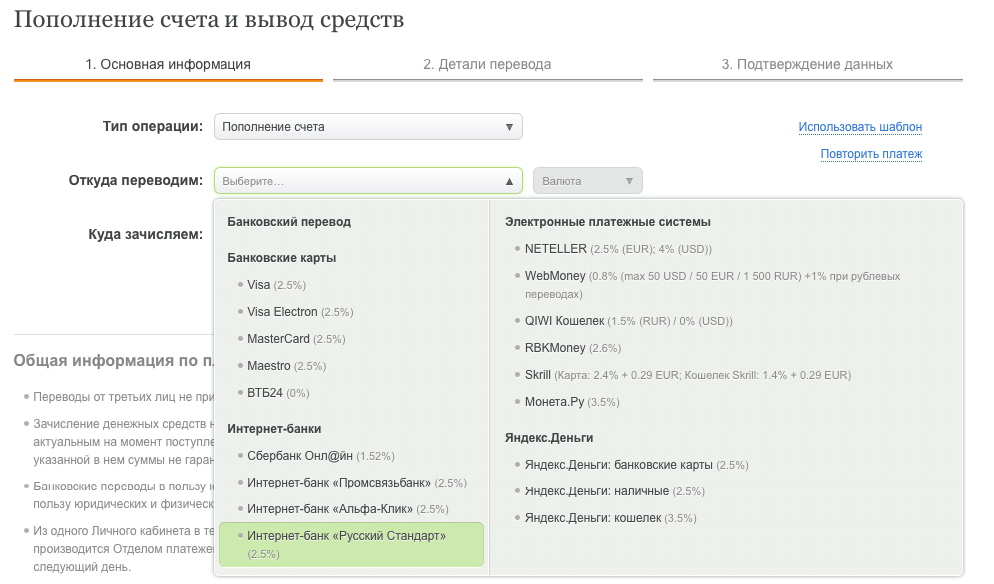Screen dimensions: 994x584
Task: Switch to Основная информация tab
Action: 167,64
